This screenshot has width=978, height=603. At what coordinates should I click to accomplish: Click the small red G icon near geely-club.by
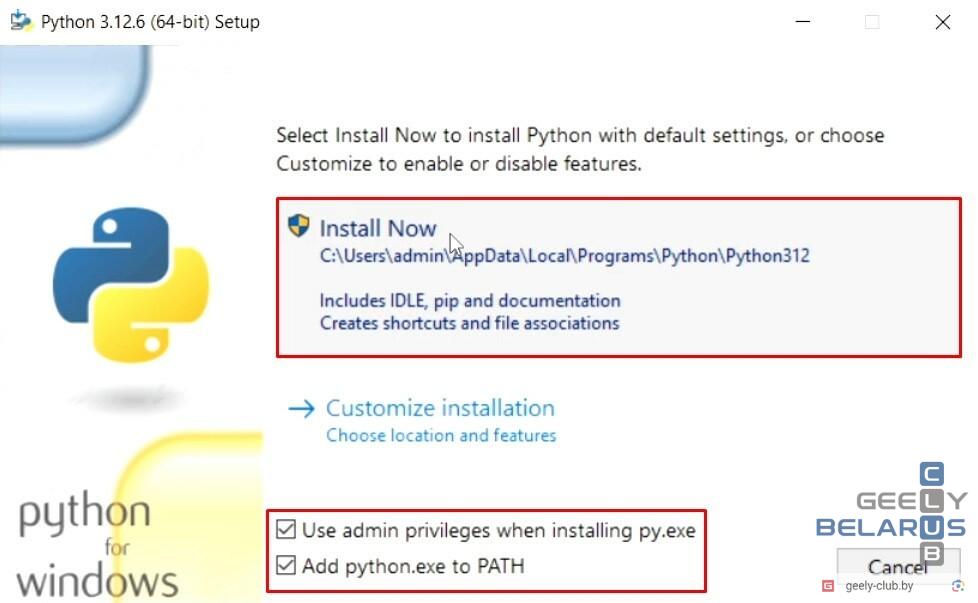[828, 586]
